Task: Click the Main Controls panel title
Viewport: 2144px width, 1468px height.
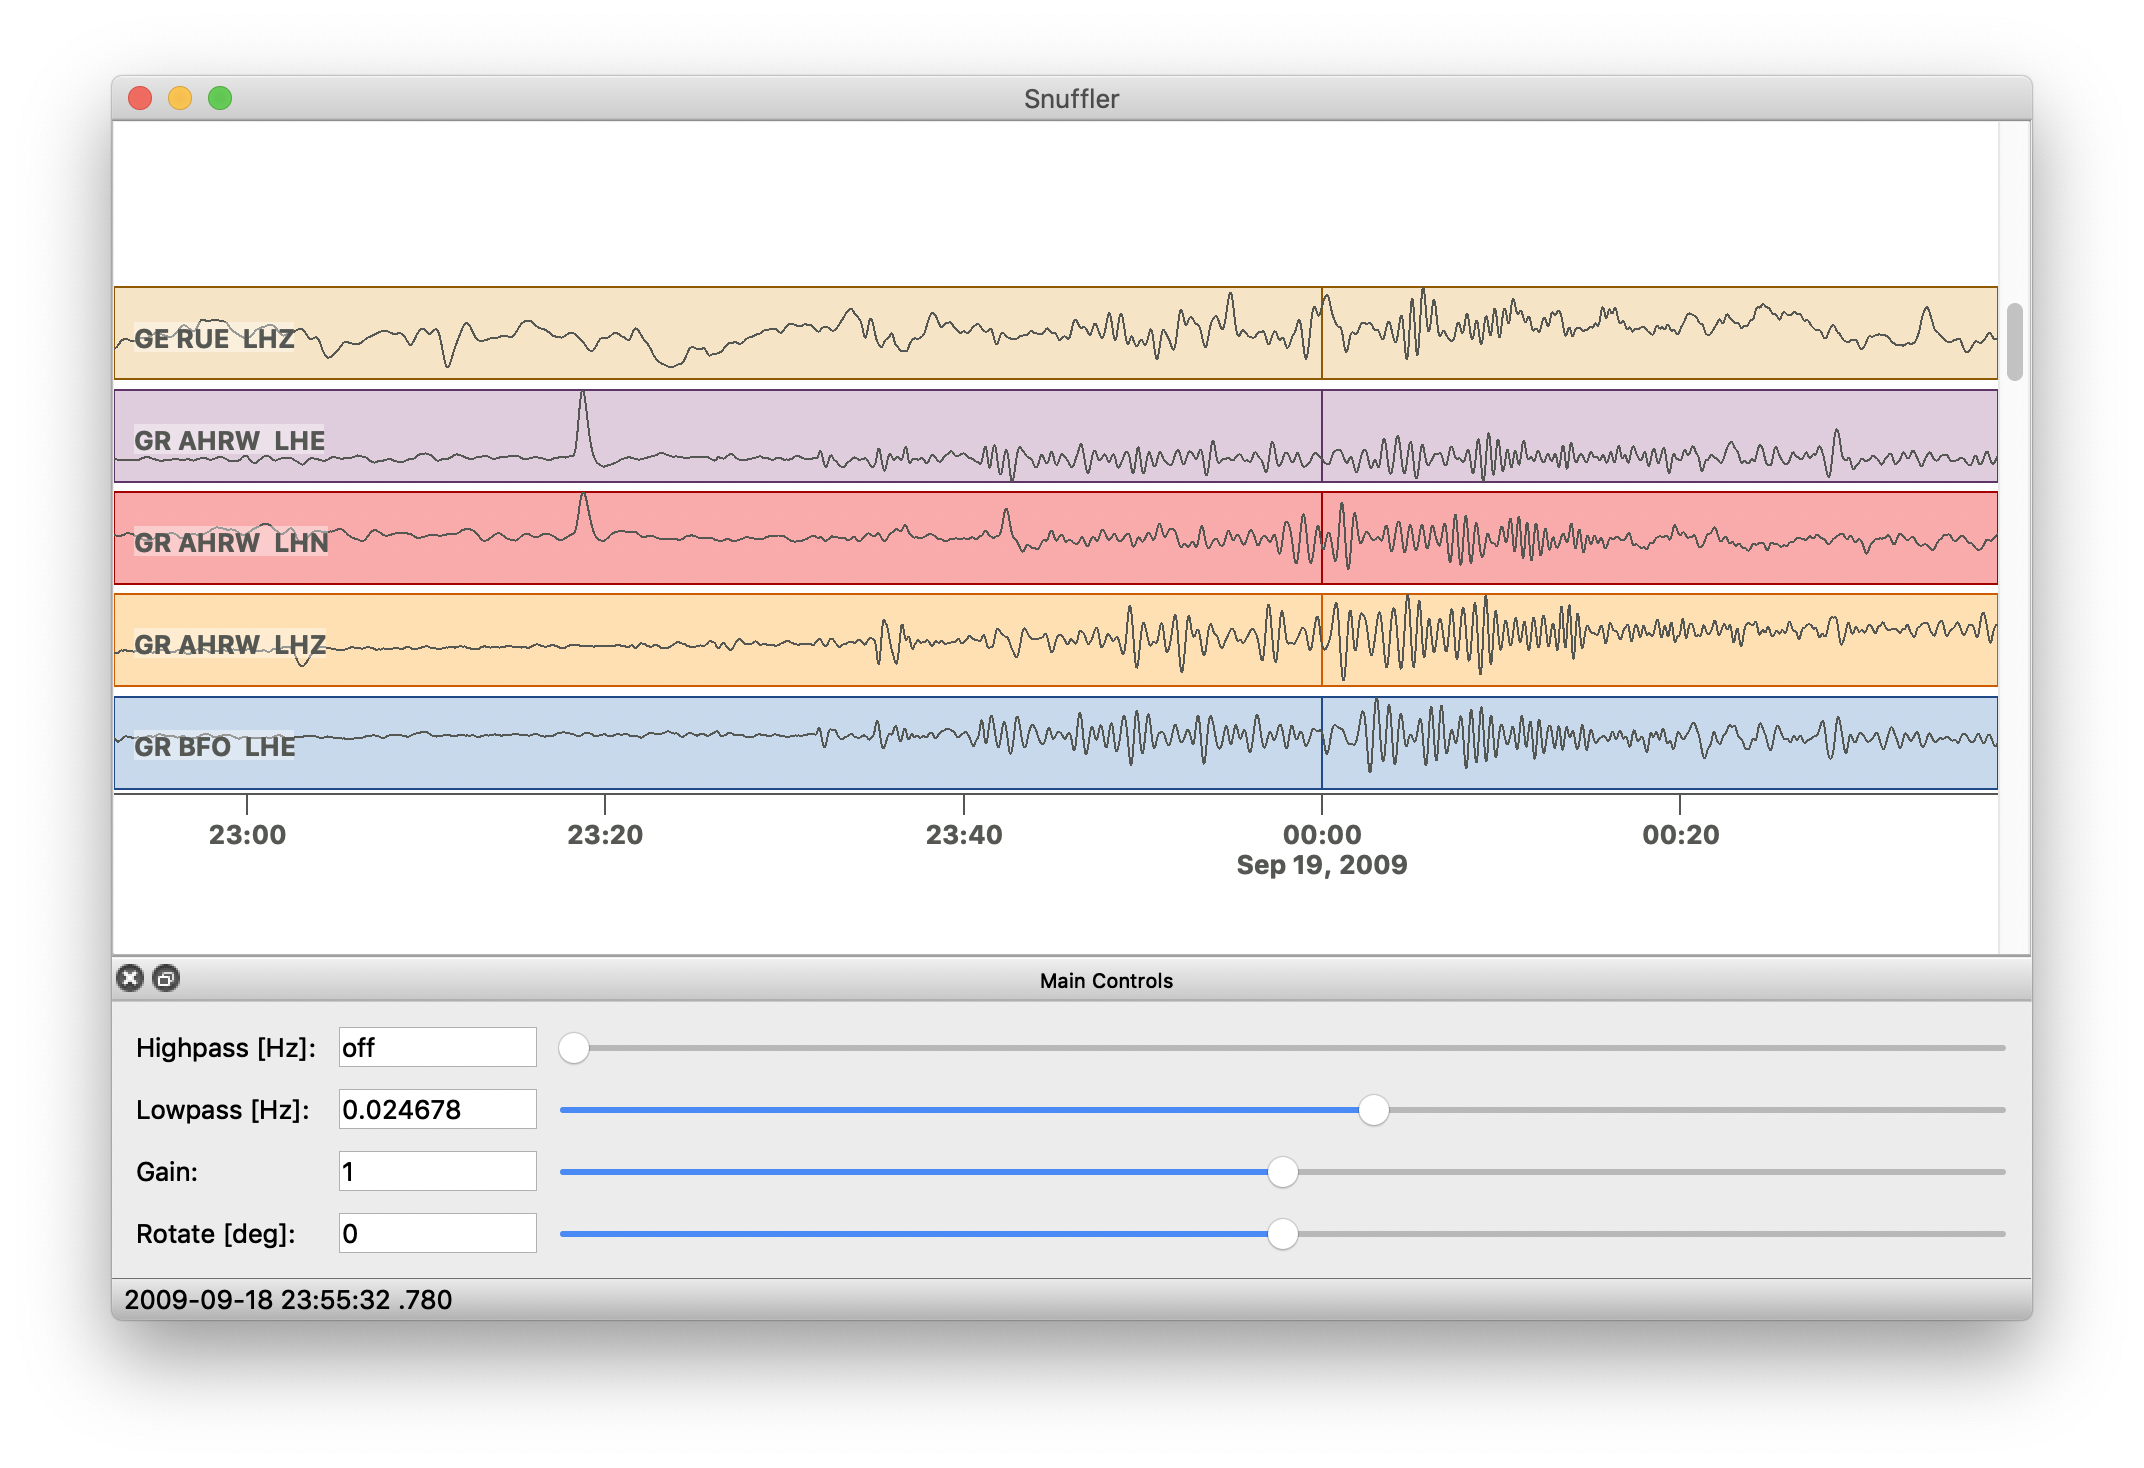Action: click(1106, 980)
